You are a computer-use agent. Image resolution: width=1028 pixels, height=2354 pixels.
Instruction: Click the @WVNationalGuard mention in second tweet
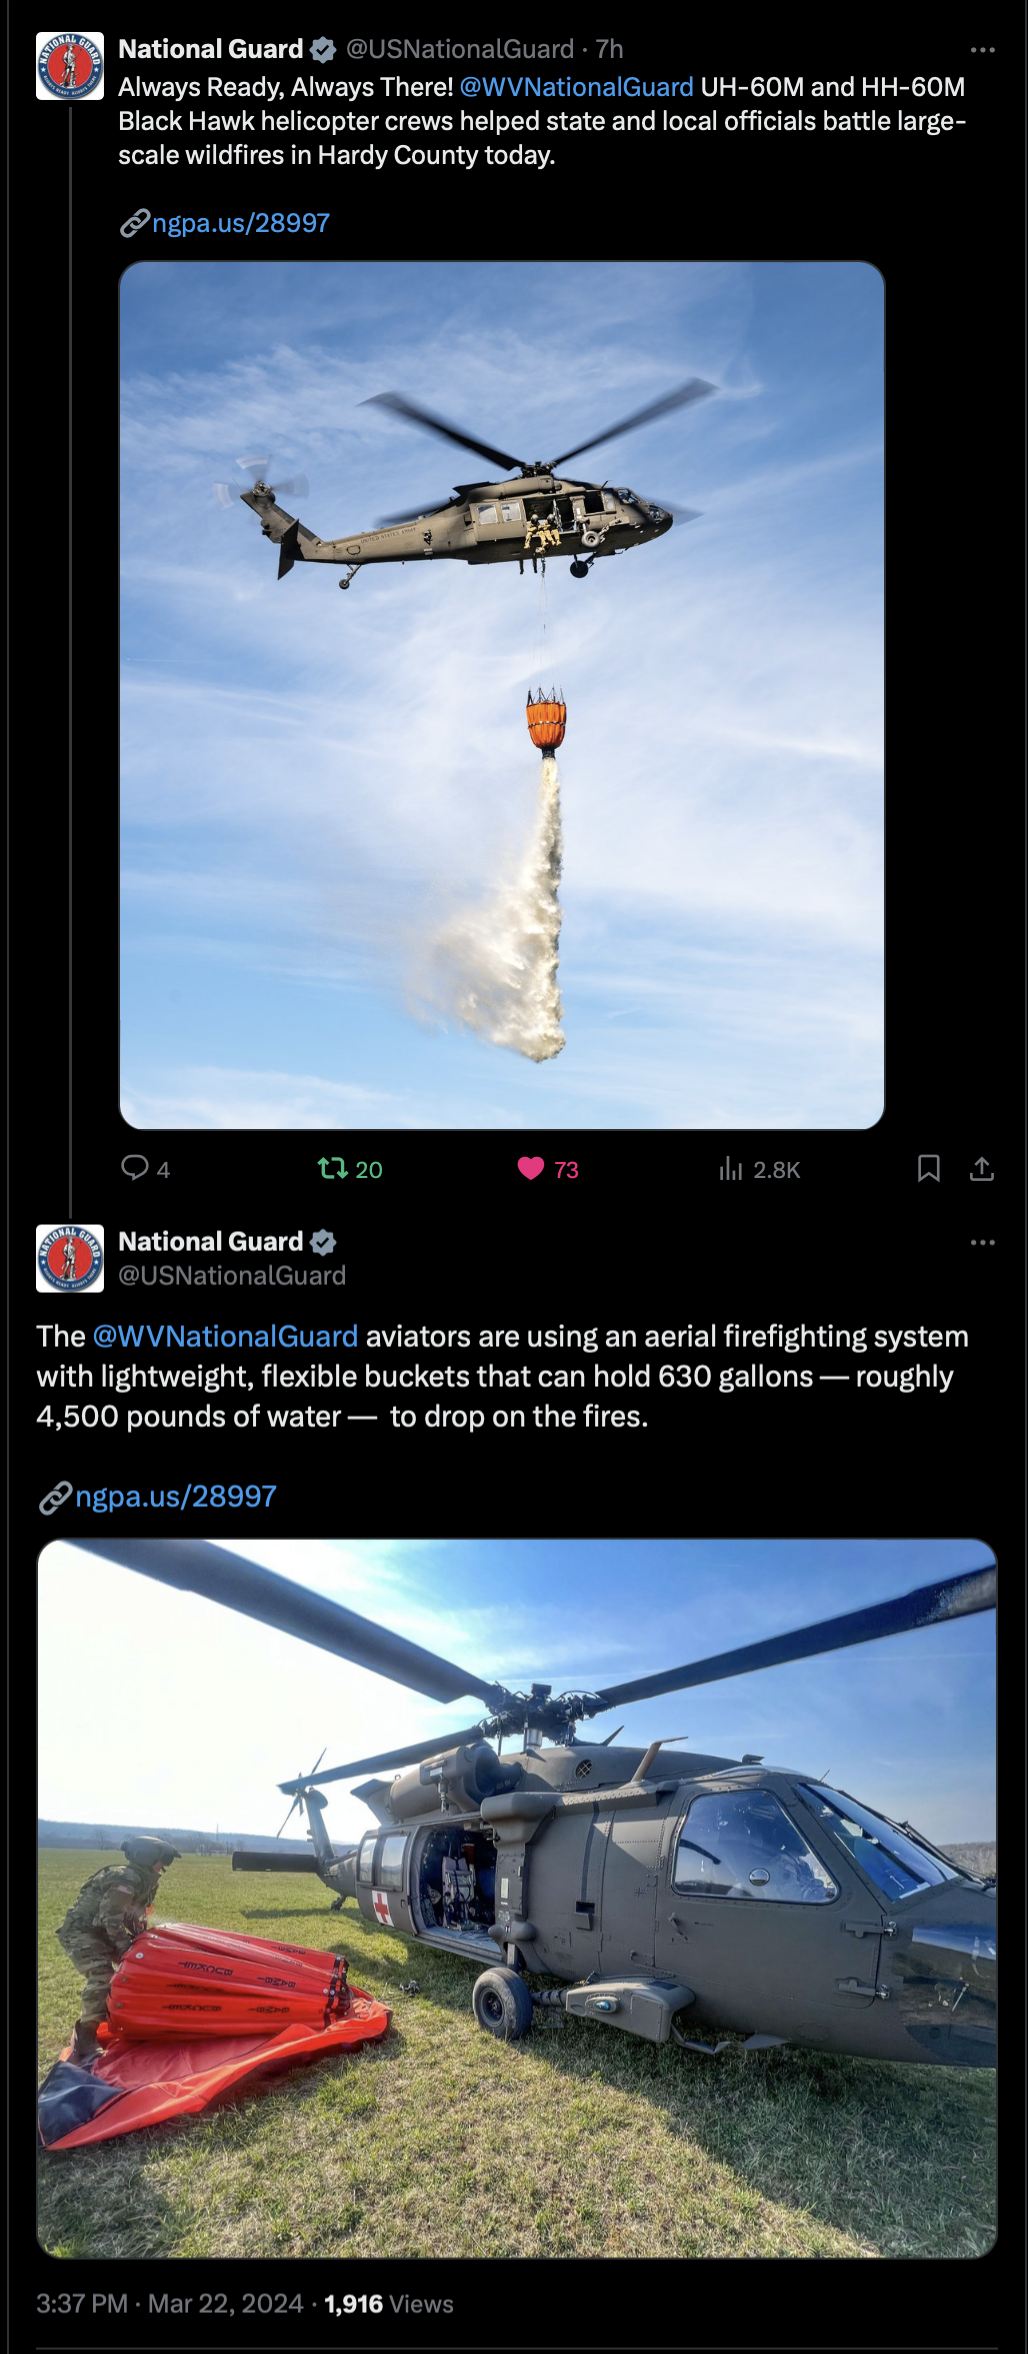click(225, 1337)
